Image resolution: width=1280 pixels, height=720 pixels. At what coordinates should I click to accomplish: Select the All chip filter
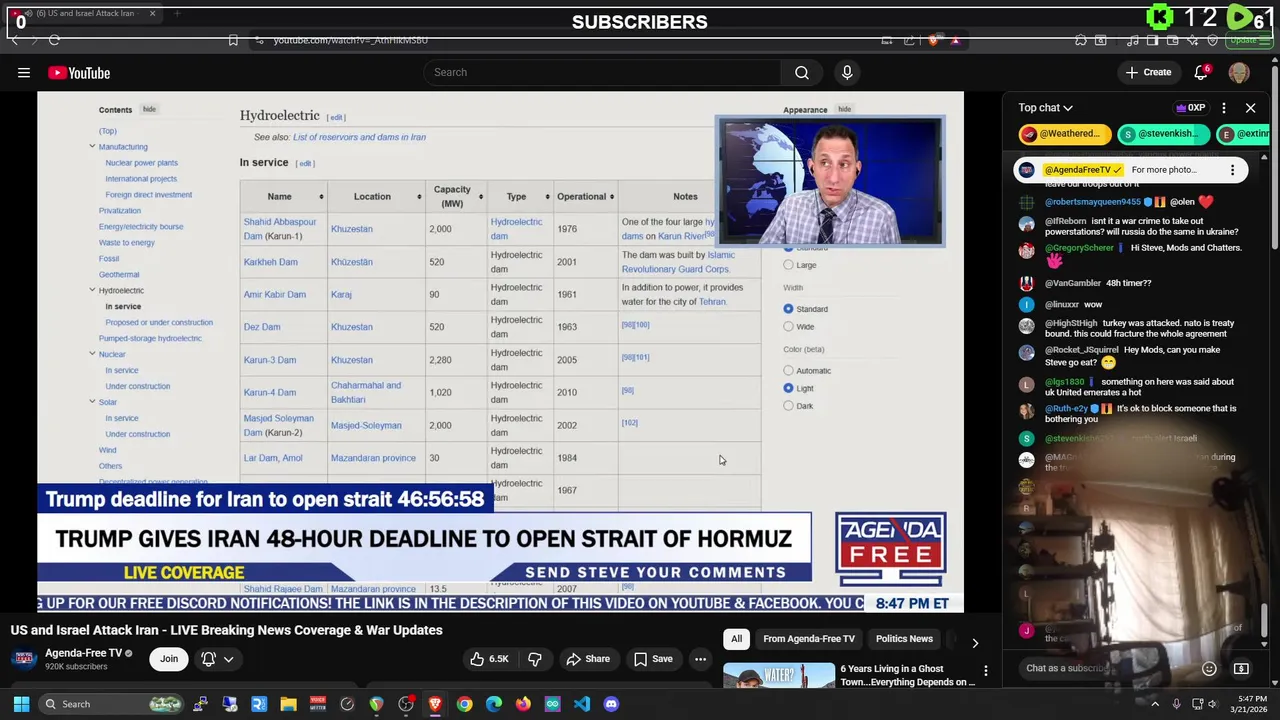point(736,639)
